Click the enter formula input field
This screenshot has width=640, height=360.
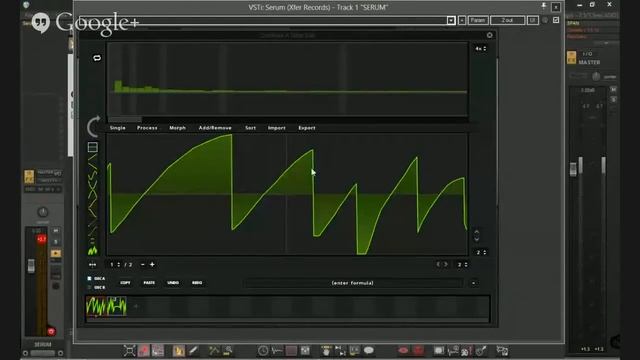[x=353, y=283]
